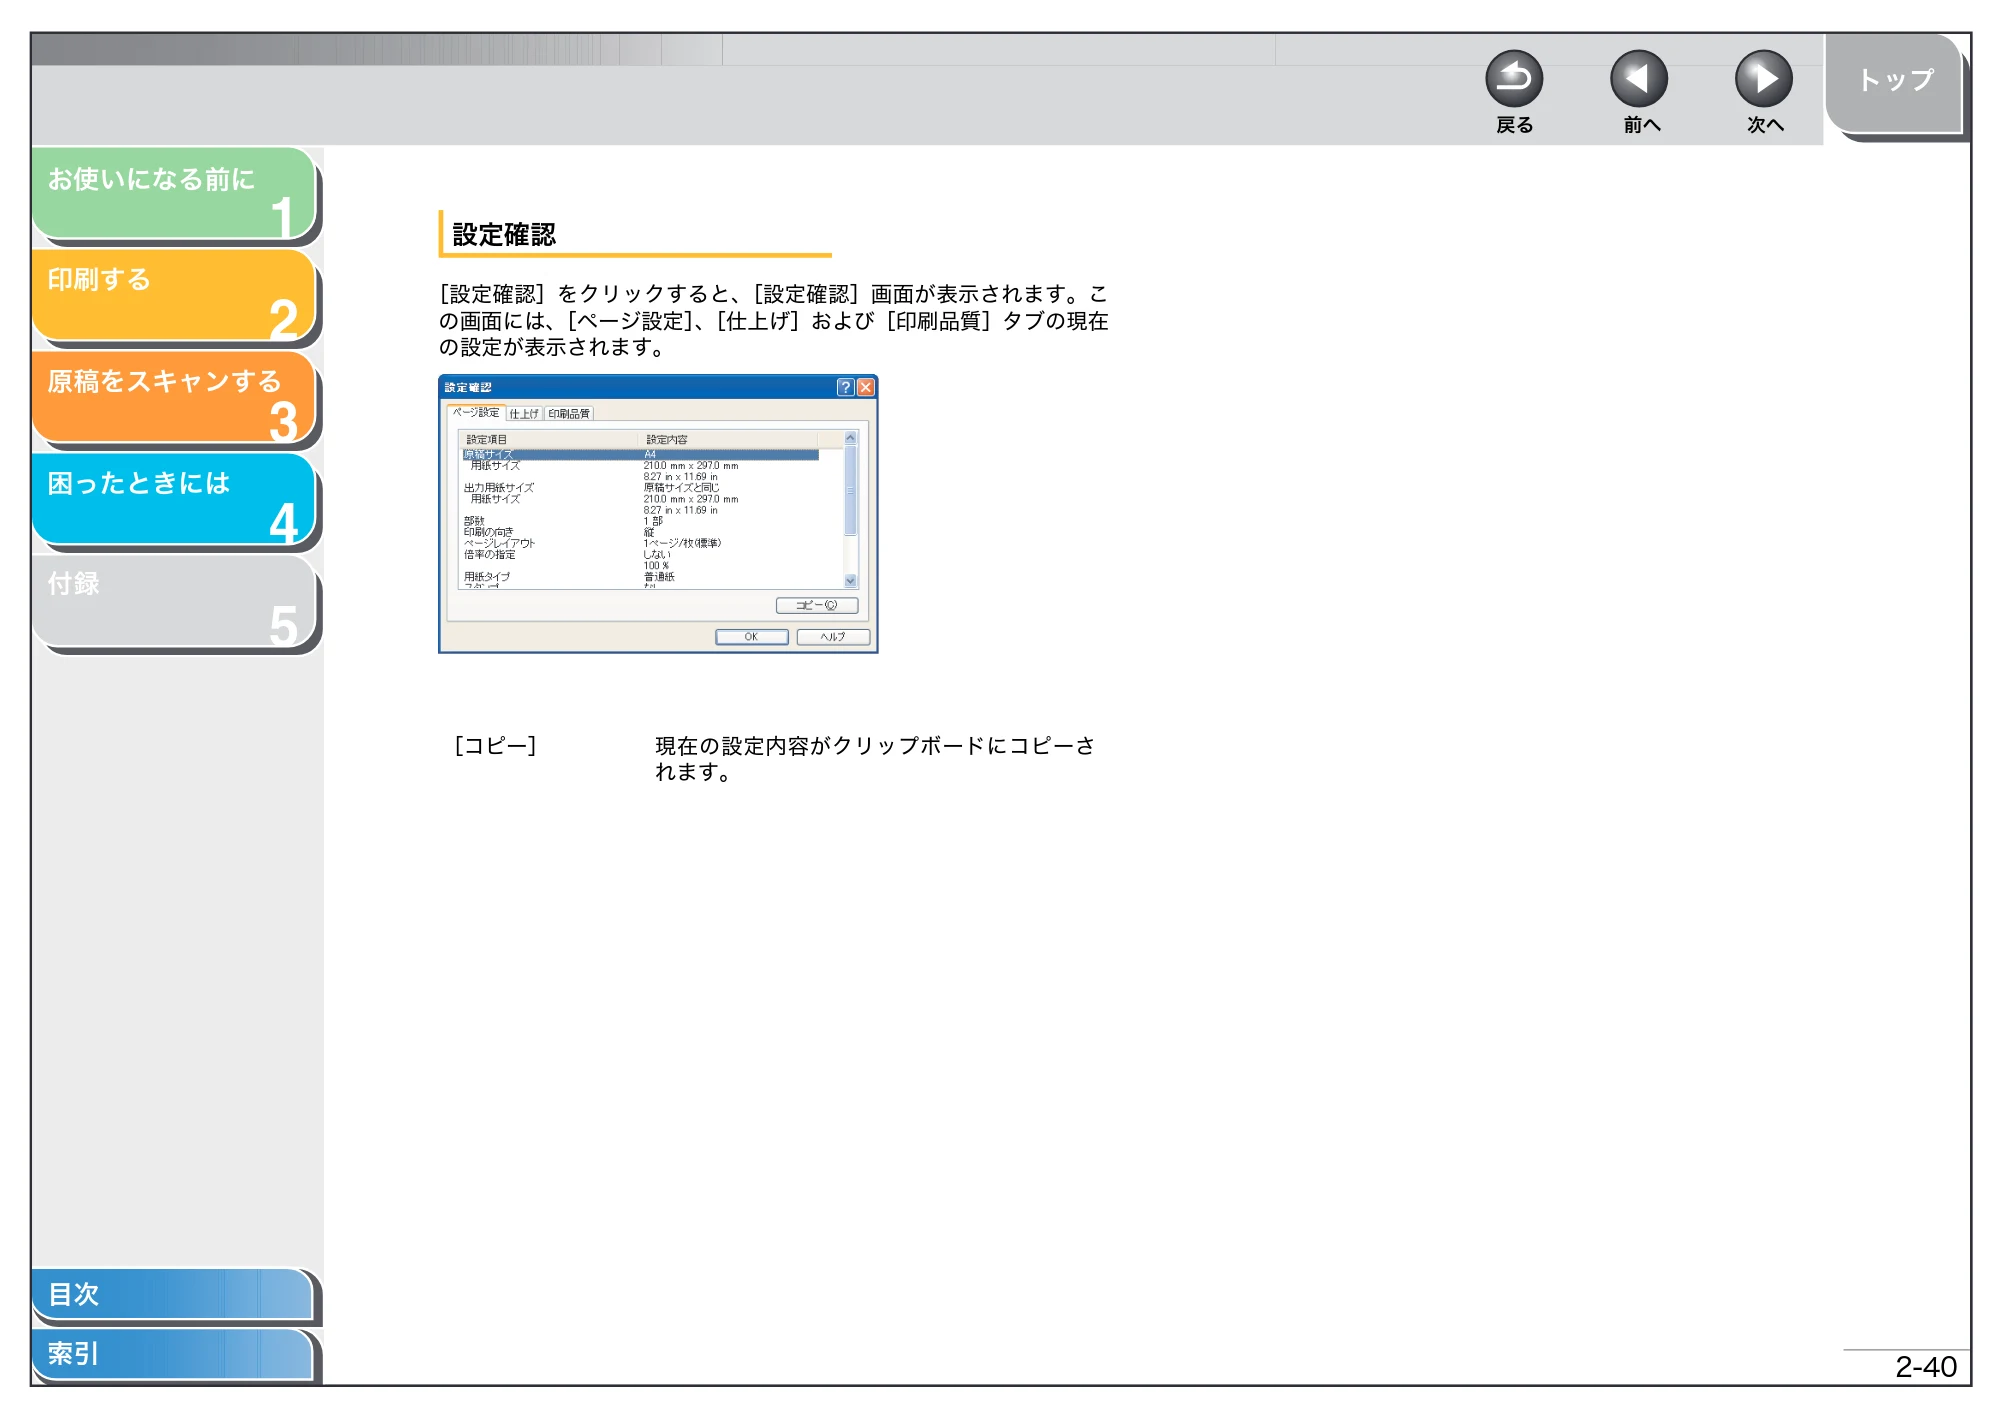This screenshot has height=1415, width=2000.
Task: Click the 原稿サイズと同じ value
Action: click(x=681, y=488)
